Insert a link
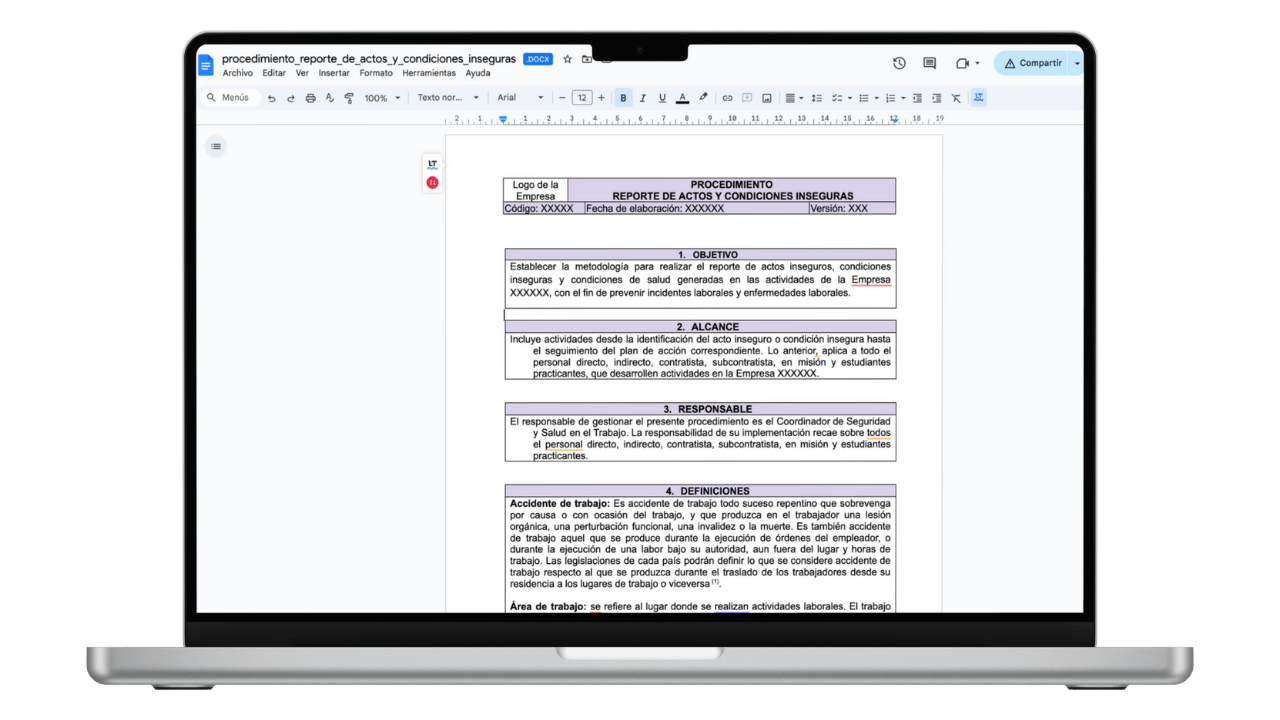 (728, 97)
